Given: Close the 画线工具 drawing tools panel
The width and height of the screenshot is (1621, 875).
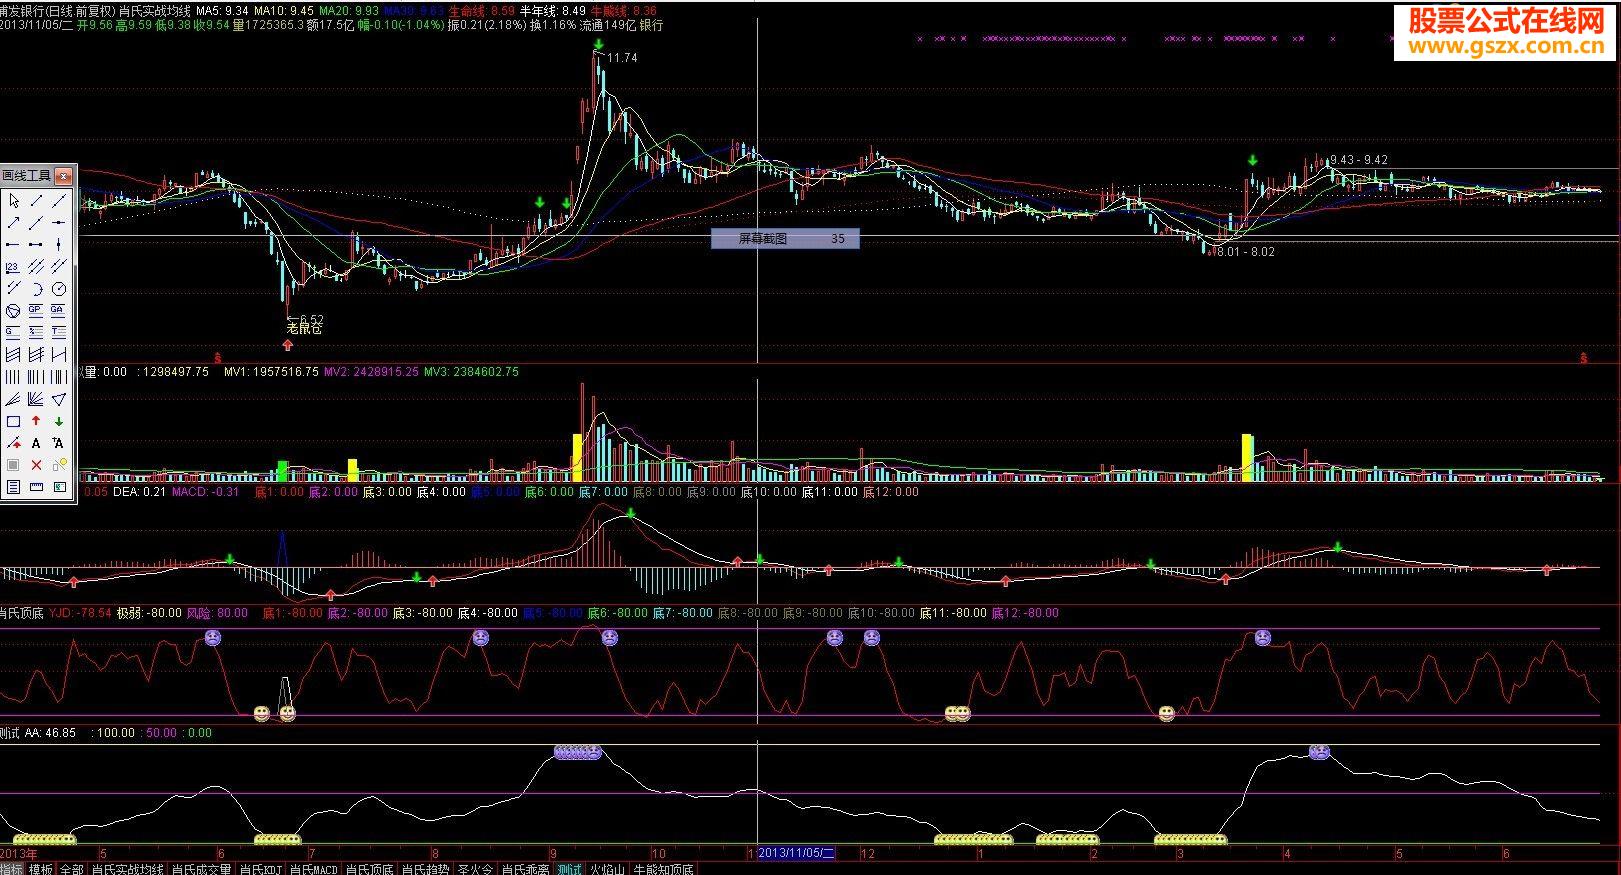Looking at the screenshot, I should 63,177.
